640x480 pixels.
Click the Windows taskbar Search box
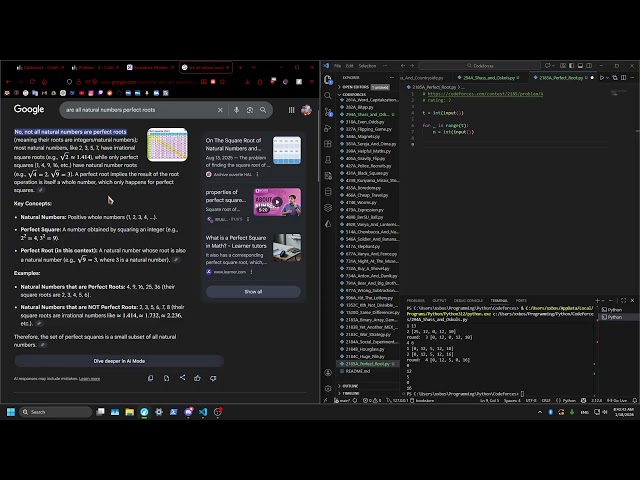click(55, 412)
